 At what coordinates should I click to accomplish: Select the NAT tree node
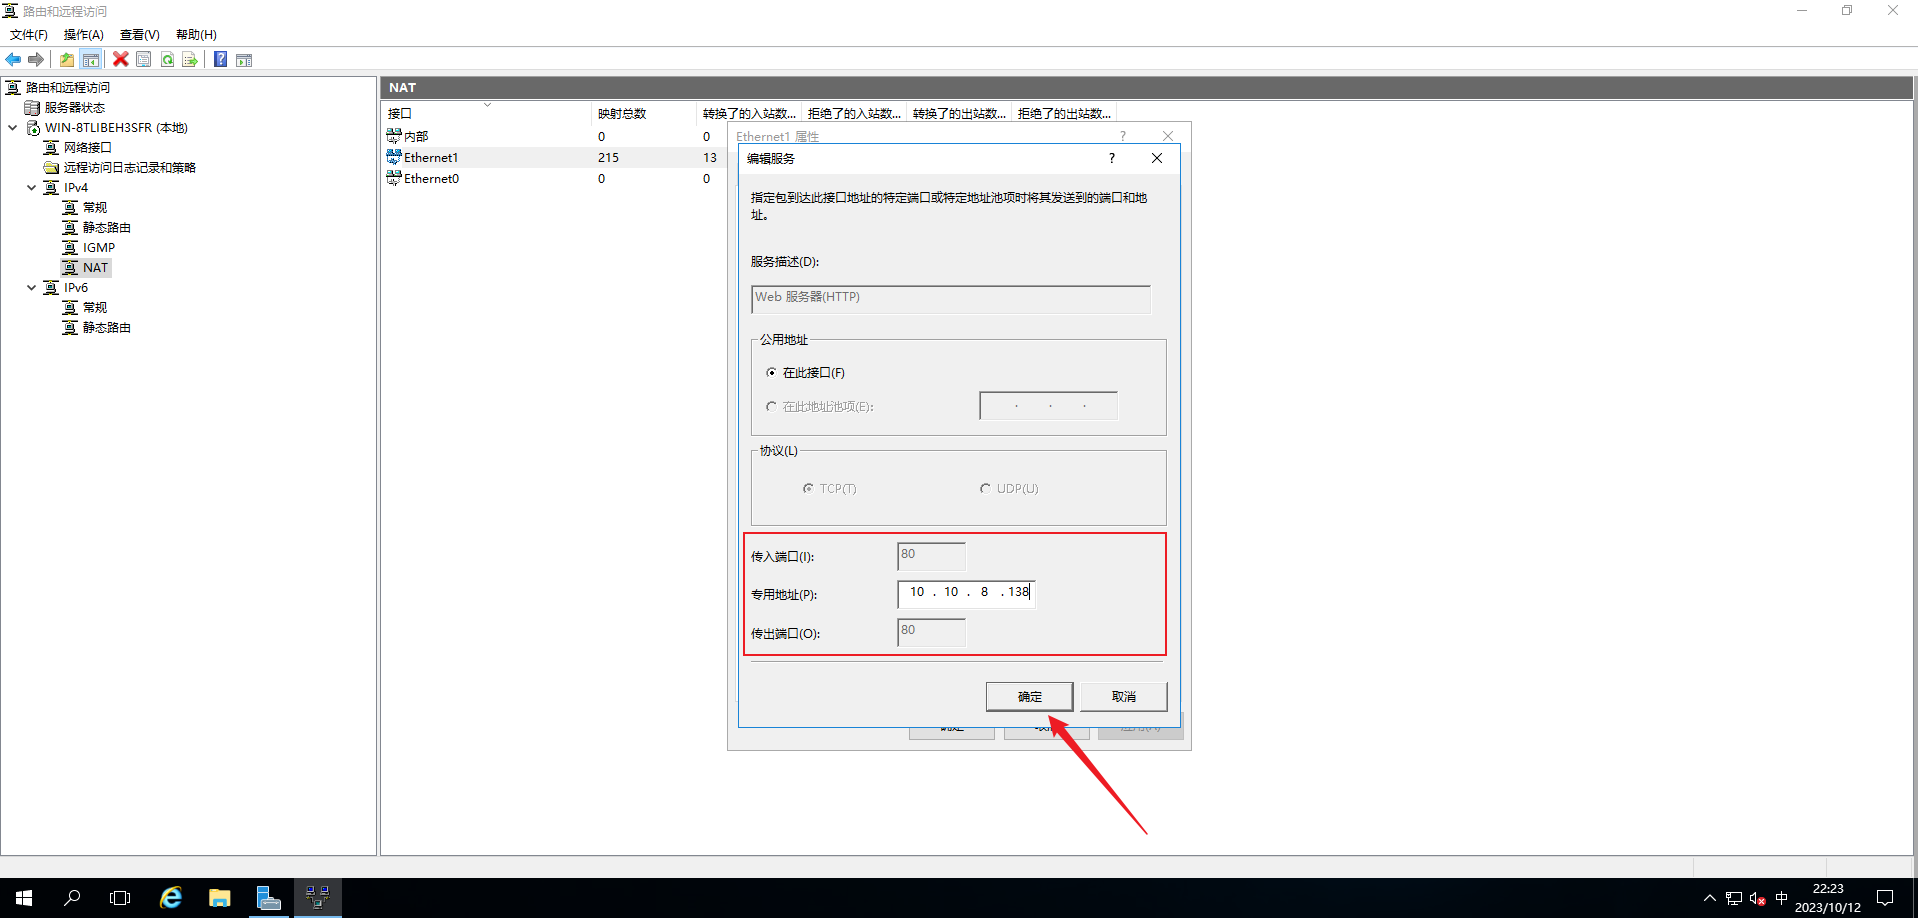coord(95,268)
